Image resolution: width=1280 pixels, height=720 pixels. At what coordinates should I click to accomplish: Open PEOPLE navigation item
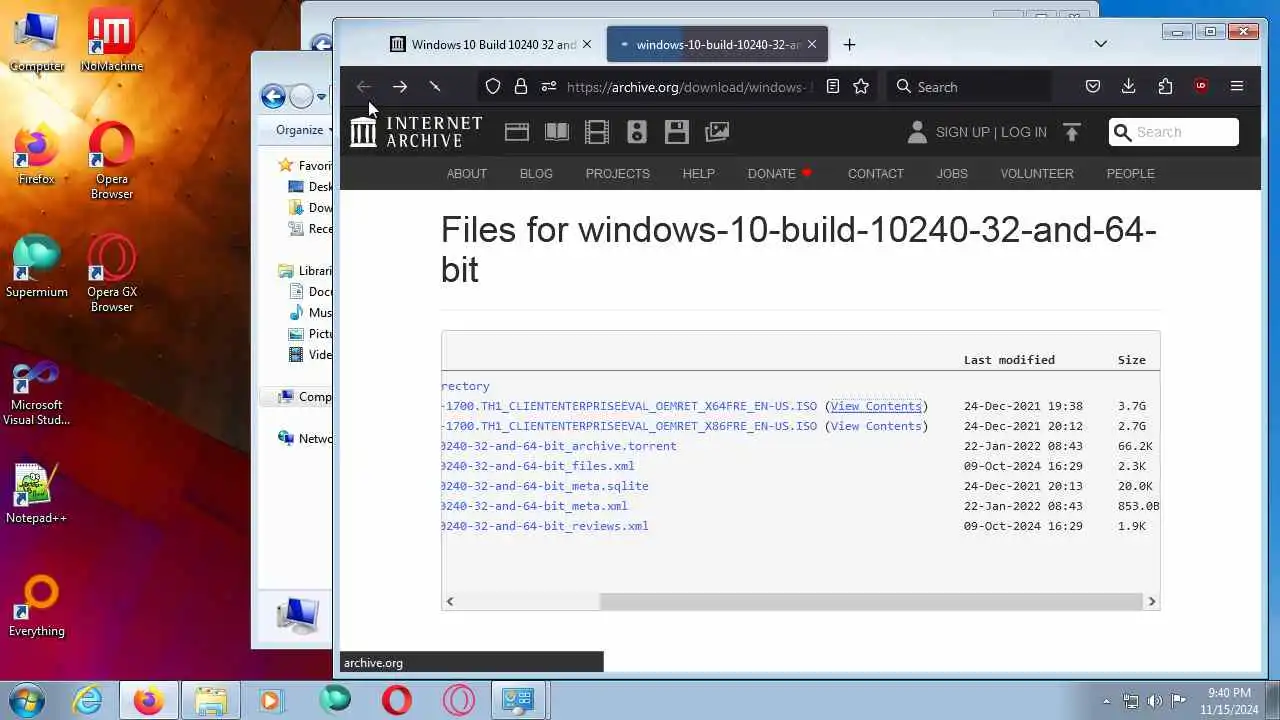(x=1131, y=173)
